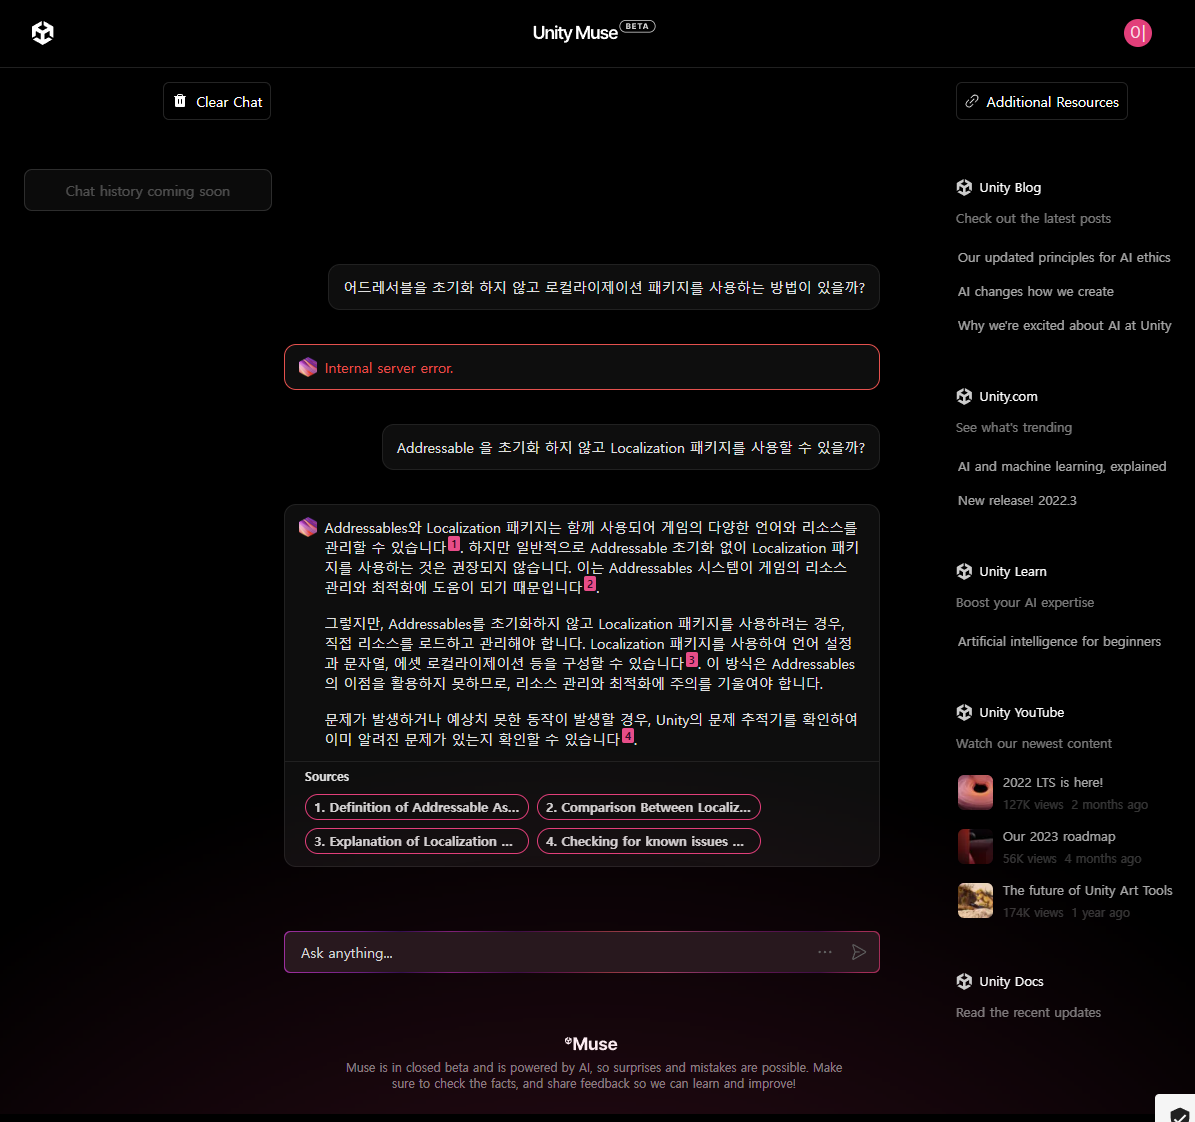Click the 2022 LTS is here! video thumbnail
The width and height of the screenshot is (1195, 1122).
(976, 793)
